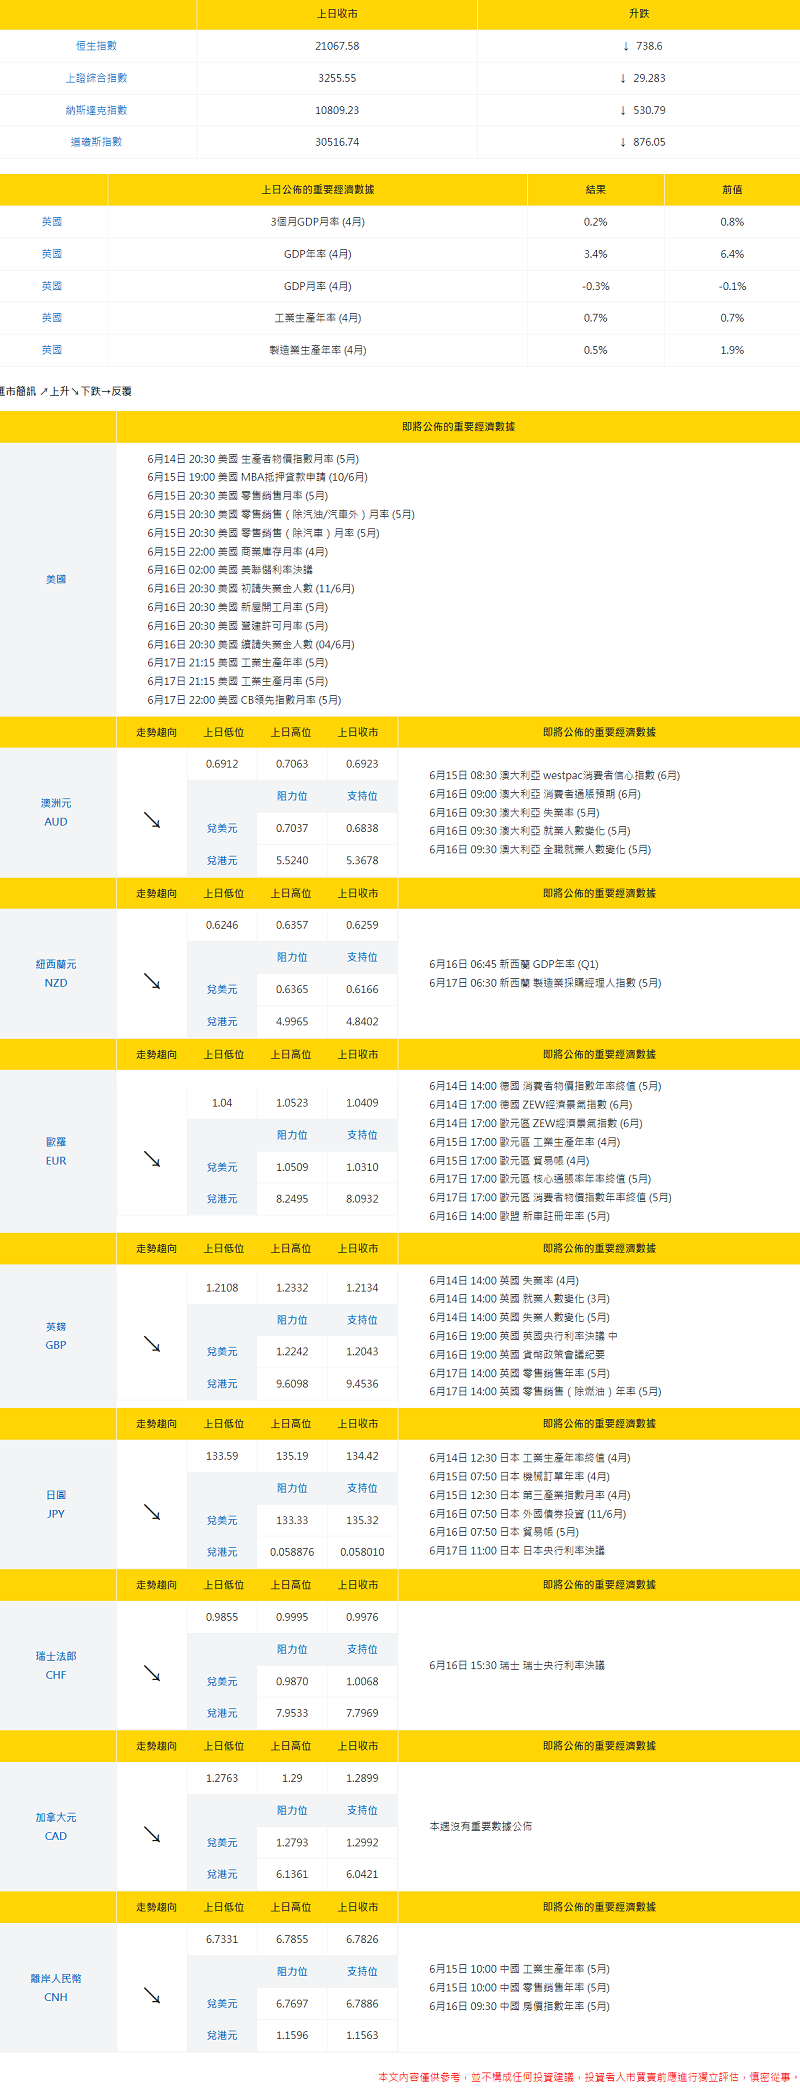This screenshot has width=800, height=2088.
Task: Open the 上證綜合指數 link
Action: (x=96, y=78)
